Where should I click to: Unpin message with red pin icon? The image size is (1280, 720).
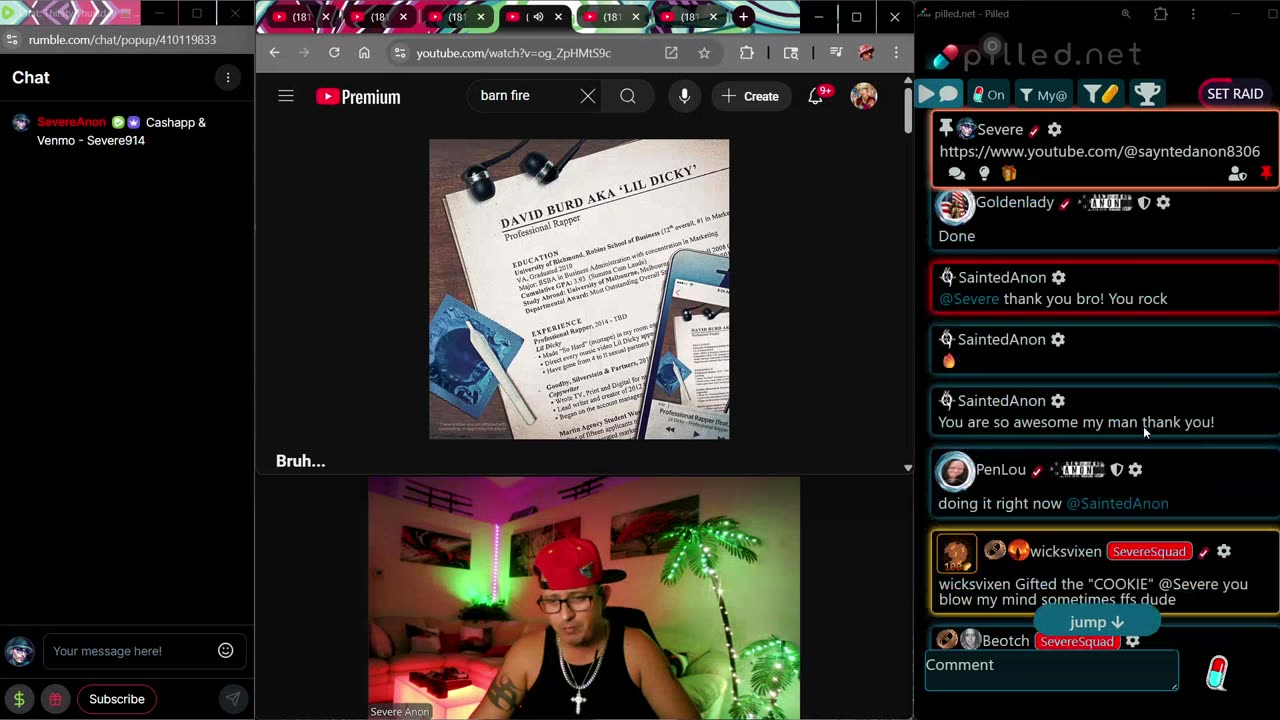tap(1266, 174)
